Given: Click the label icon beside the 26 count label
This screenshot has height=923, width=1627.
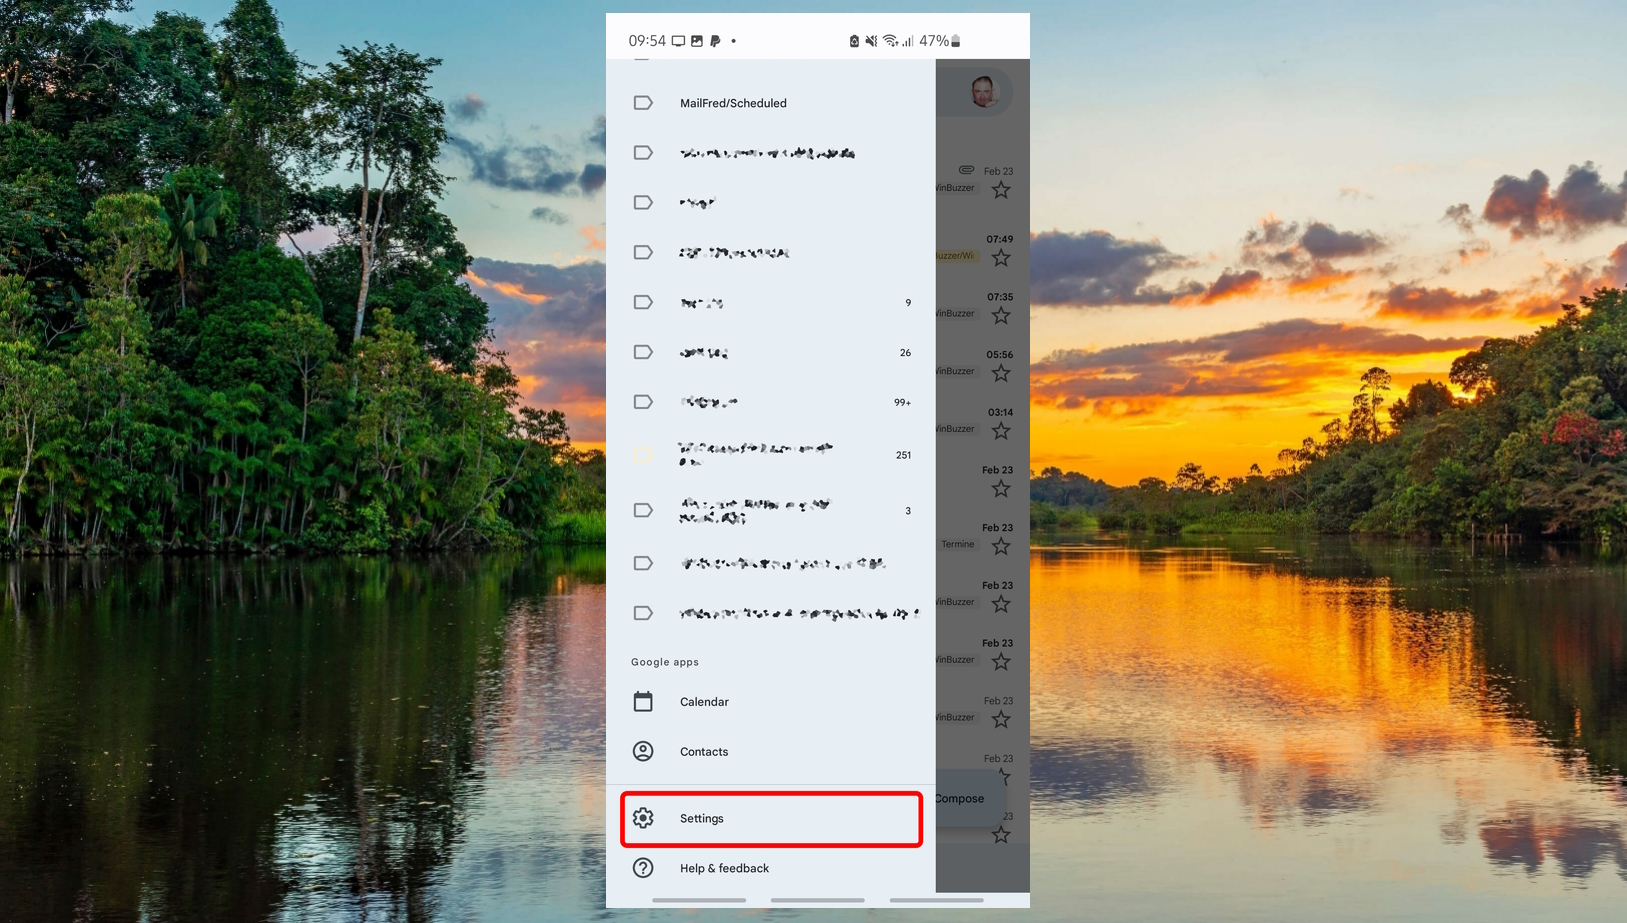Looking at the screenshot, I should pyautogui.click(x=643, y=352).
